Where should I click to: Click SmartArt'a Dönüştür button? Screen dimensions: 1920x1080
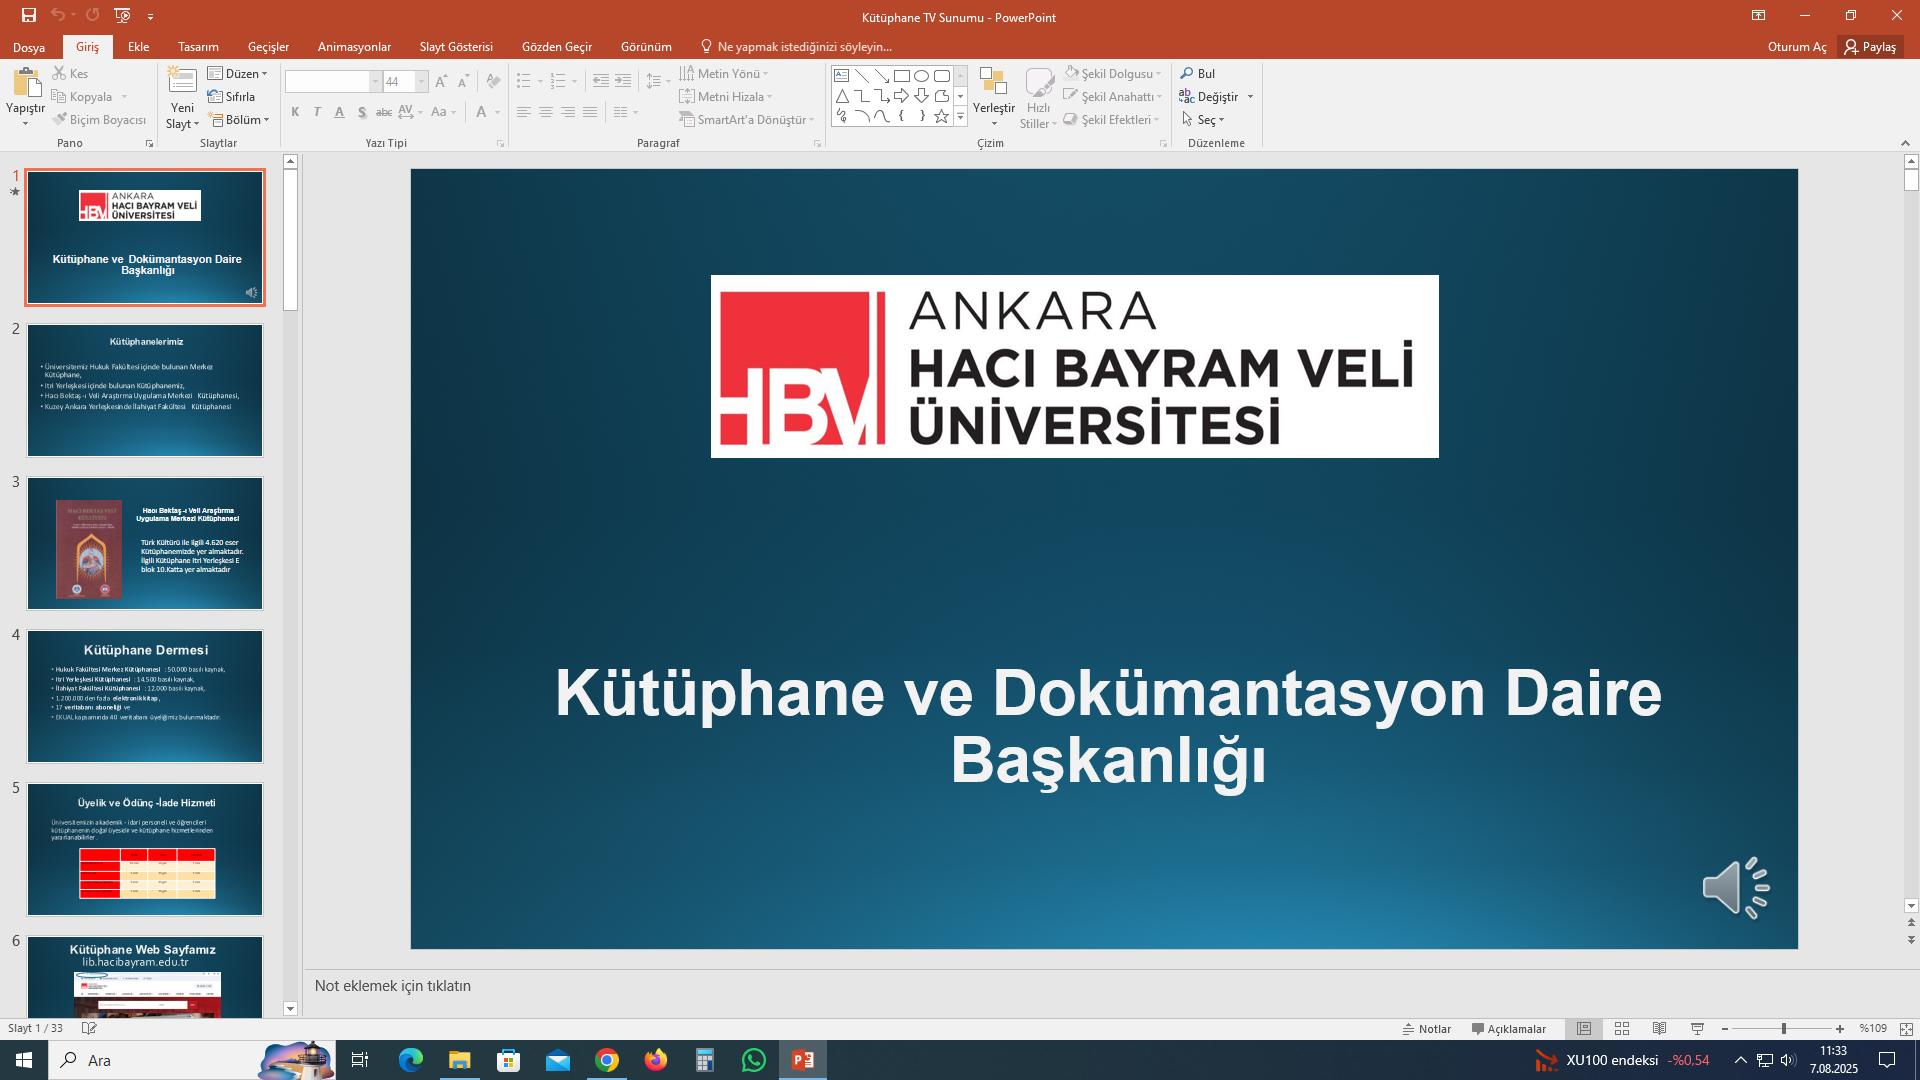pos(746,119)
